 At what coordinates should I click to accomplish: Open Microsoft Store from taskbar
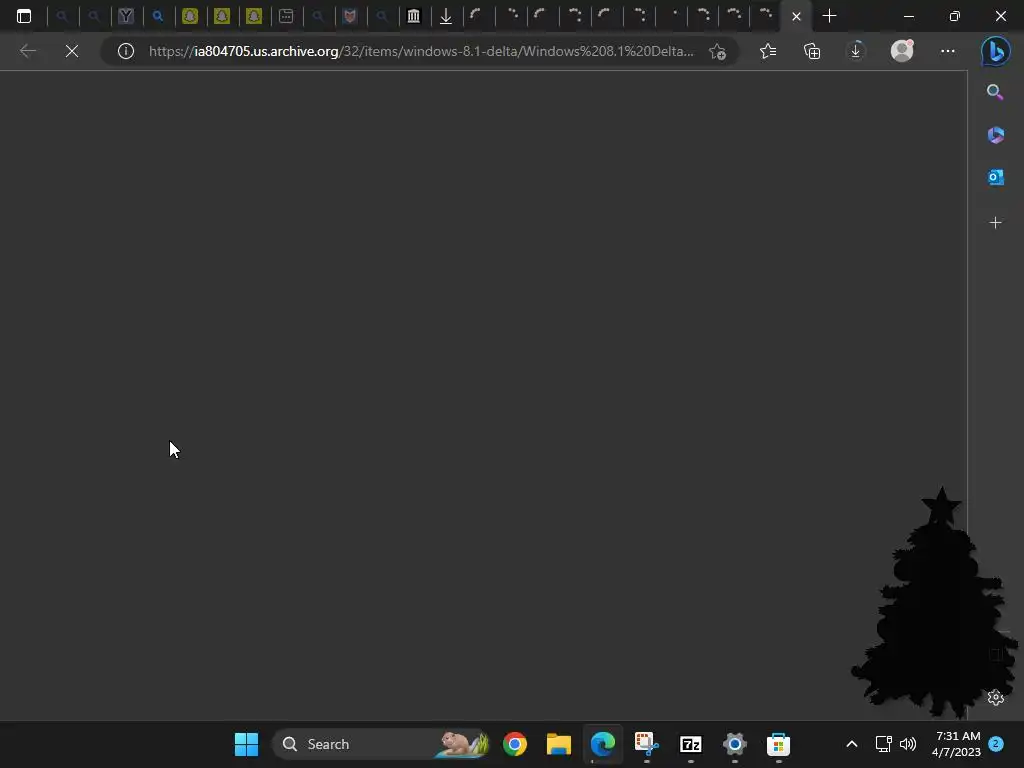click(x=778, y=744)
